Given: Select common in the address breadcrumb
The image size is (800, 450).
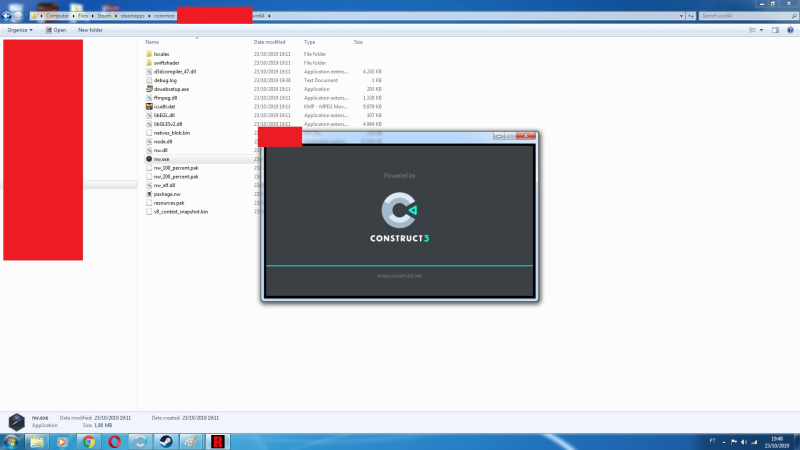Looking at the screenshot, I should (x=164, y=16).
